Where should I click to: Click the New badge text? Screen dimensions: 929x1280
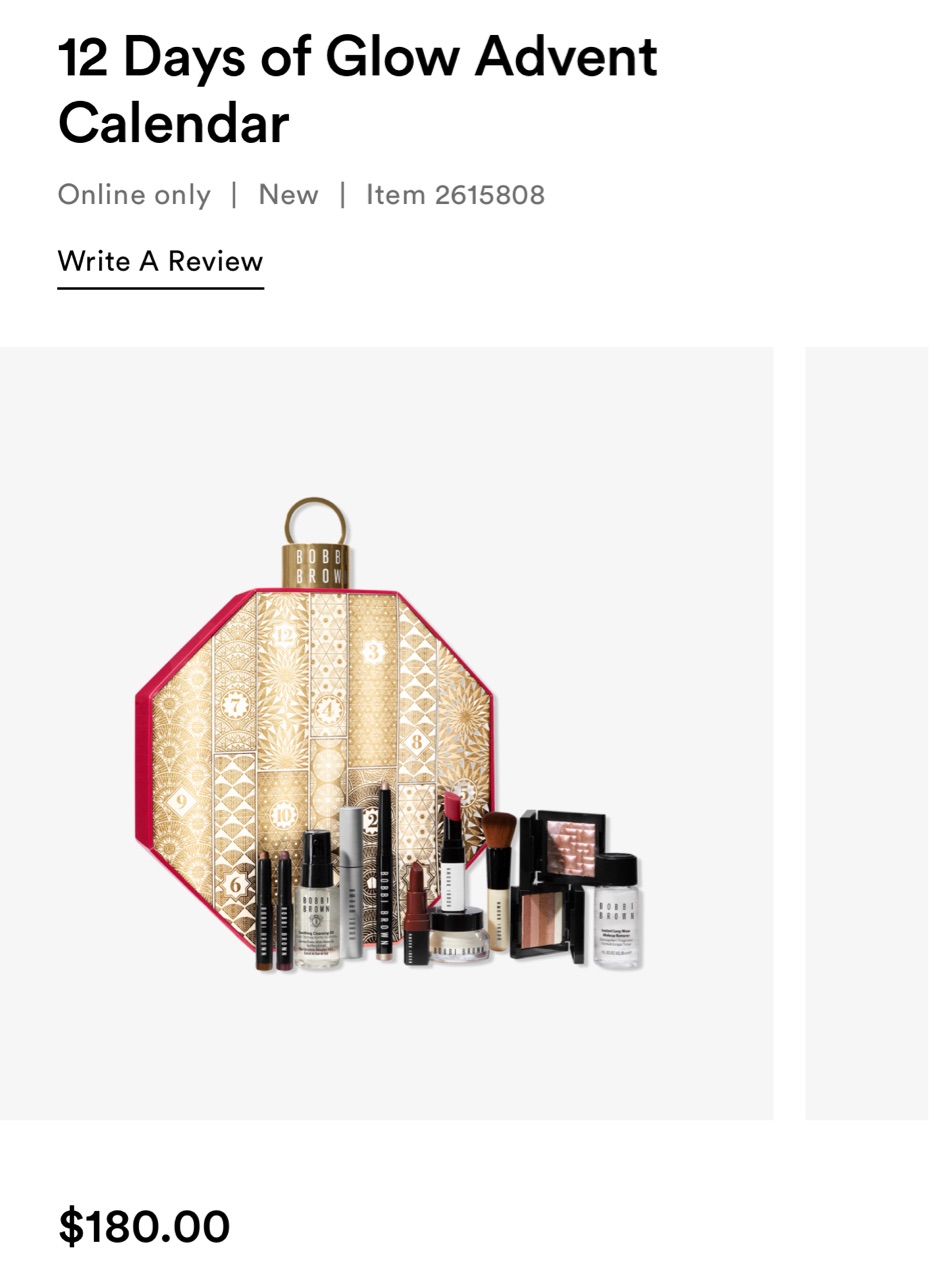(x=288, y=194)
